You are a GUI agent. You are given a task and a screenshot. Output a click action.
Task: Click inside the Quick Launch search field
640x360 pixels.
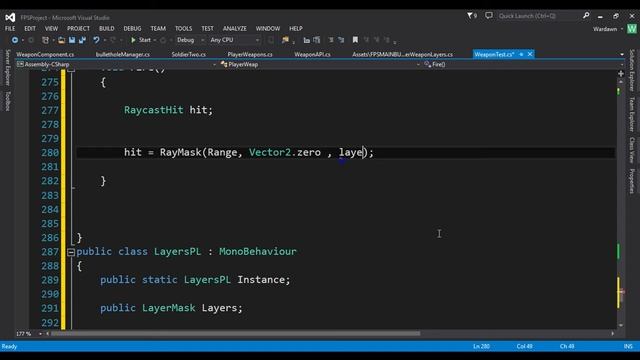[538, 16]
